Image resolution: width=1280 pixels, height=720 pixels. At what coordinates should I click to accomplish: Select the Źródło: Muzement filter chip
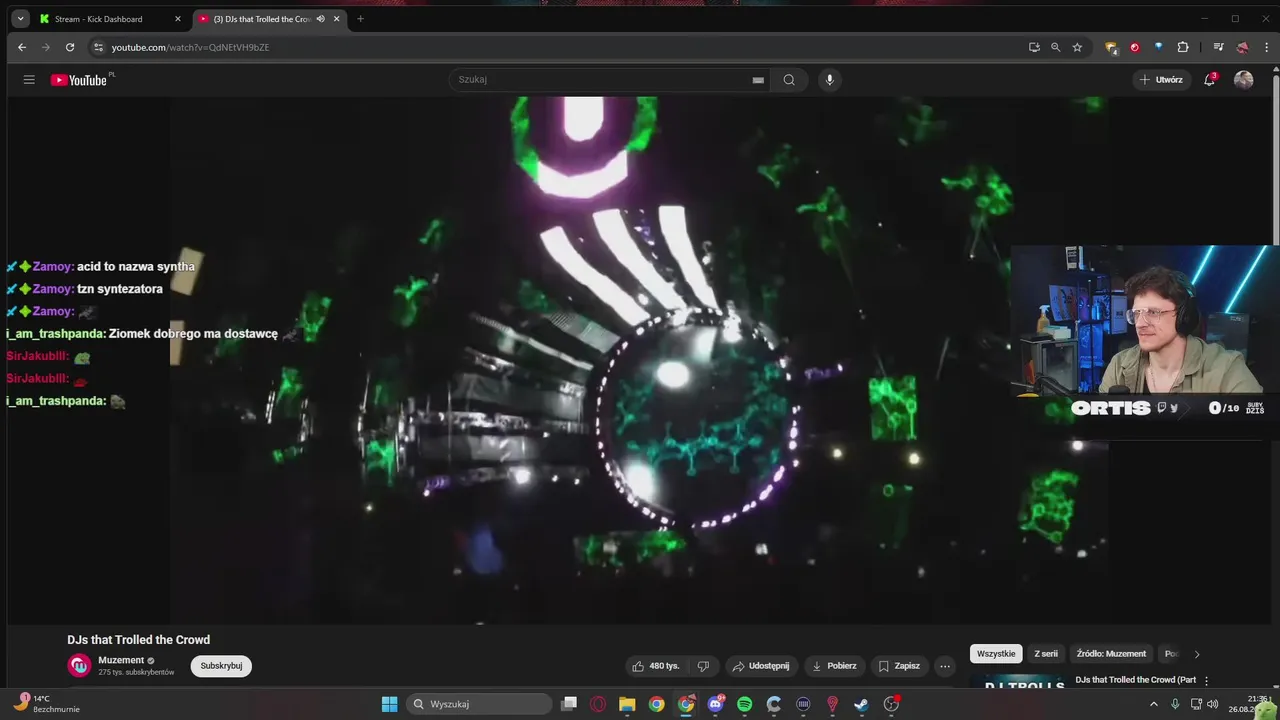coord(1111,654)
